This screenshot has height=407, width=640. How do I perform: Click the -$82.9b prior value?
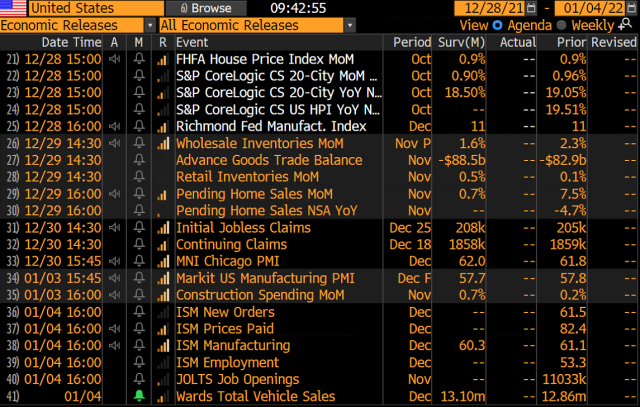pyautogui.click(x=563, y=160)
